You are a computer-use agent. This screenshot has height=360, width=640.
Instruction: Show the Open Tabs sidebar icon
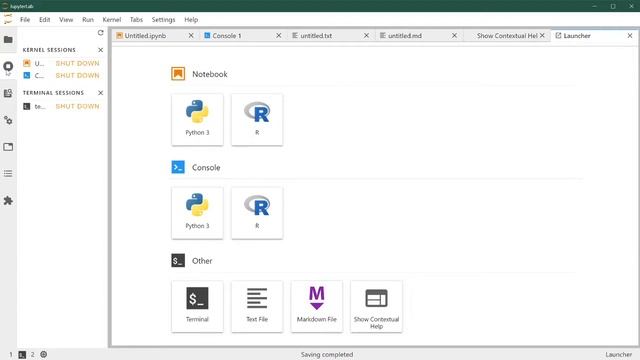8,147
